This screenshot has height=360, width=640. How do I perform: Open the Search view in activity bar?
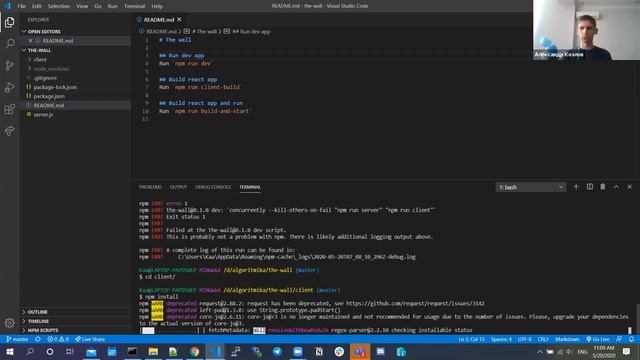click(x=9, y=43)
